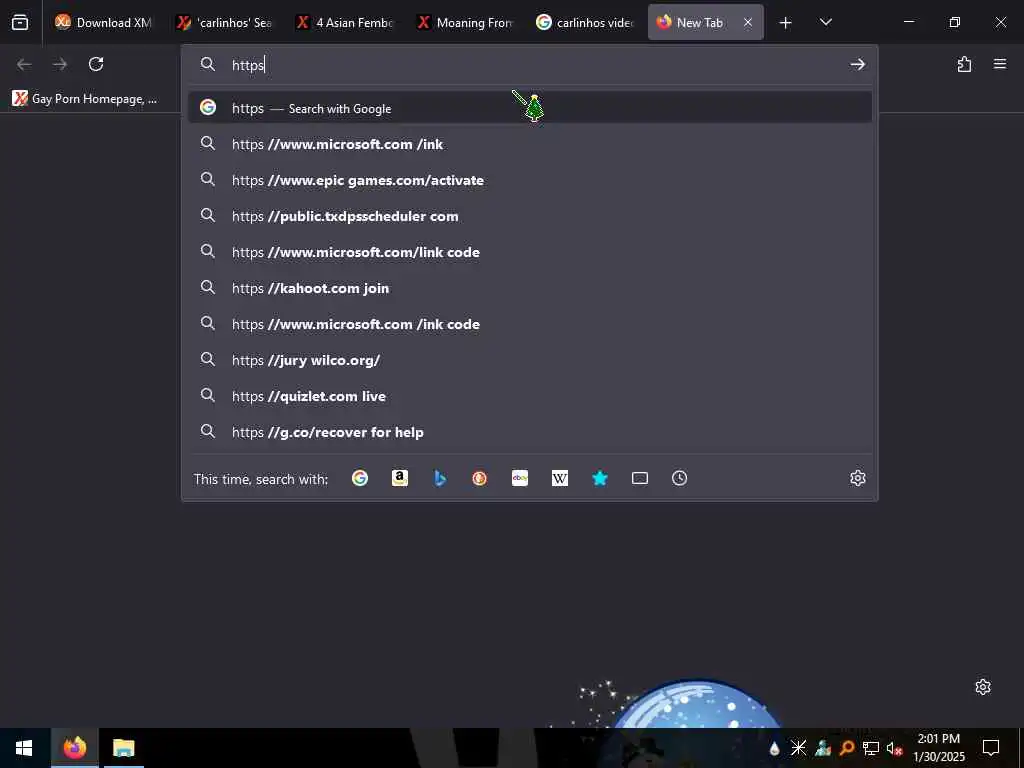Open the Gay Porn Homepage bookmark
Image resolution: width=1024 pixels, height=768 pixels.
tap(85, 99)
